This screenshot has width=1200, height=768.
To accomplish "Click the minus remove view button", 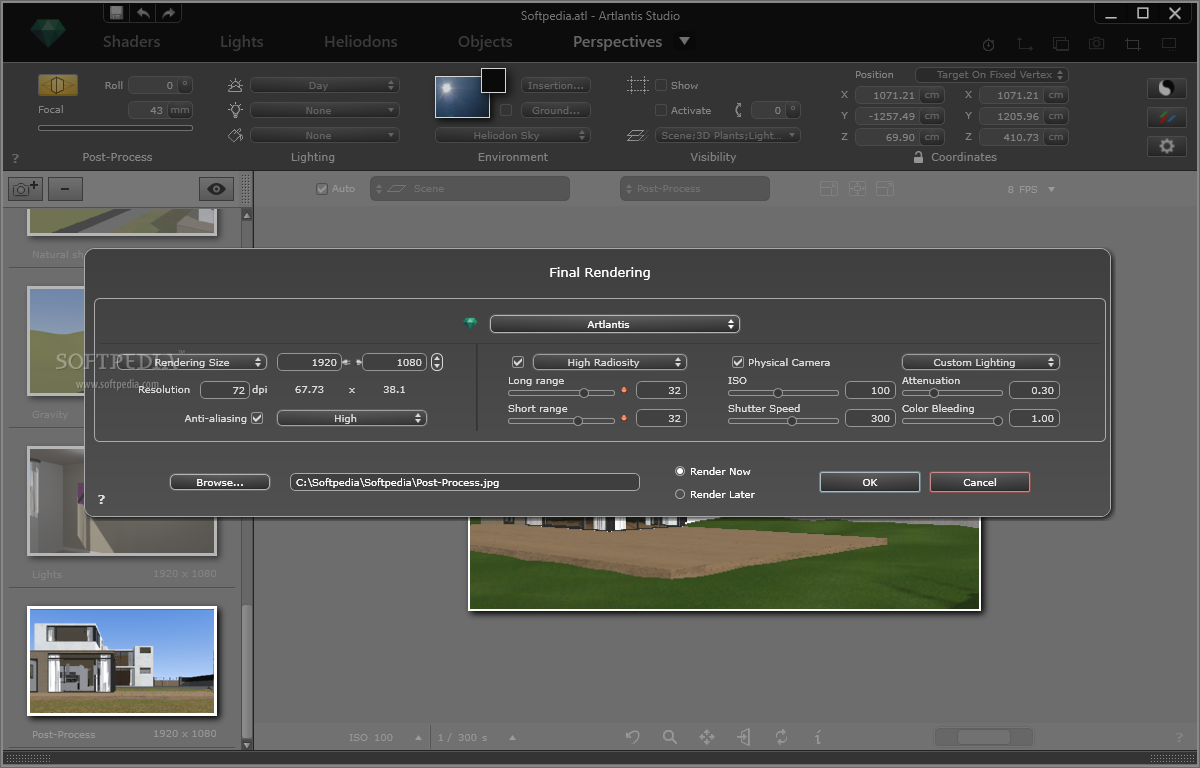I will [x=65, y=188].
